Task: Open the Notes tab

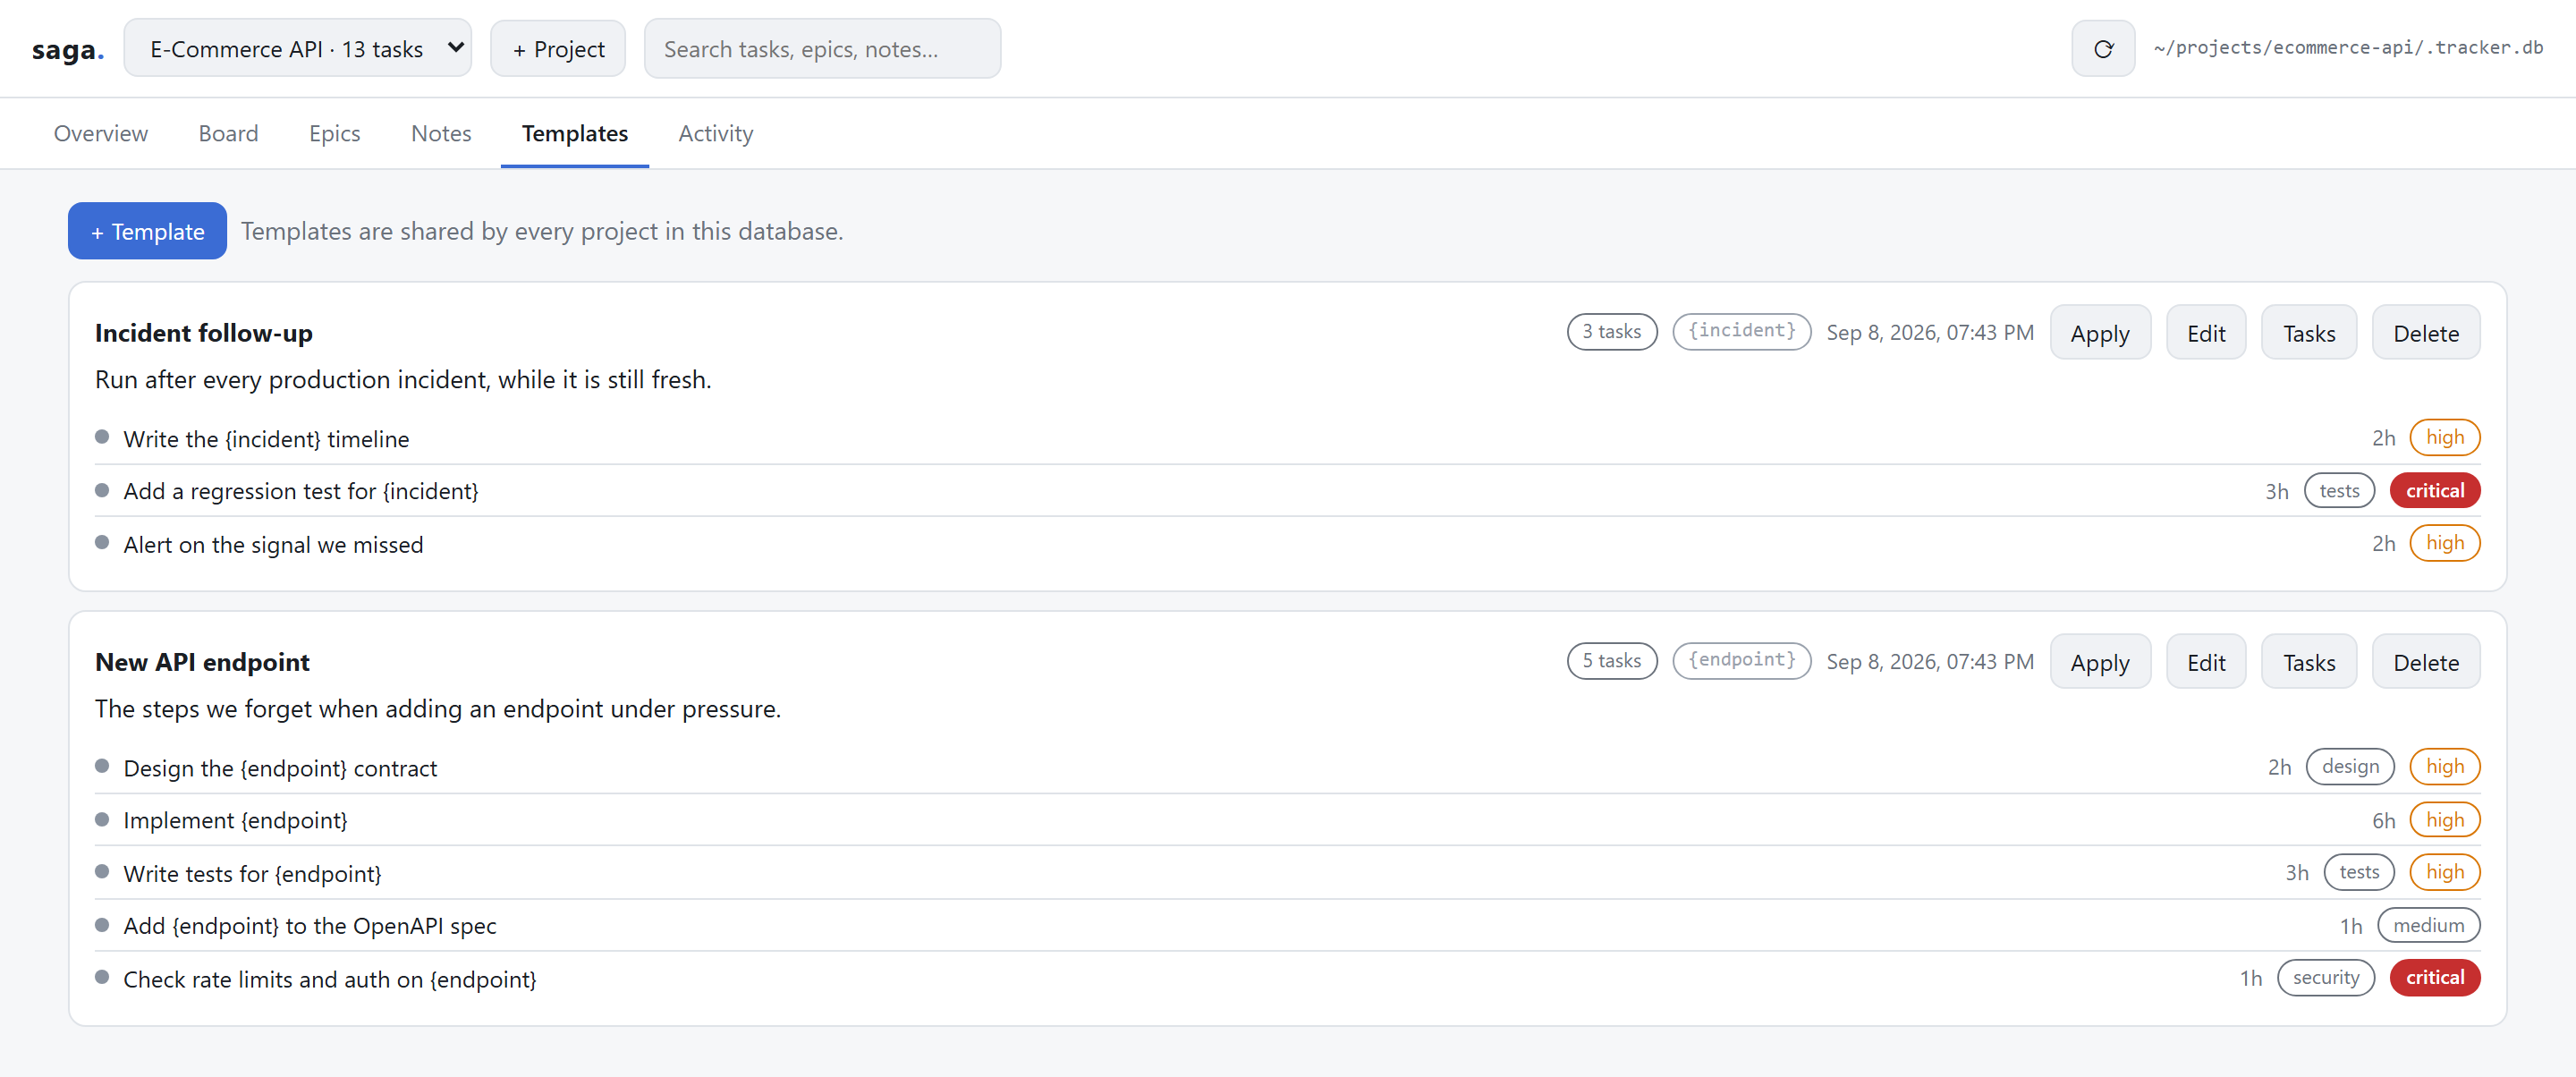Action: (x=441, y=133)
